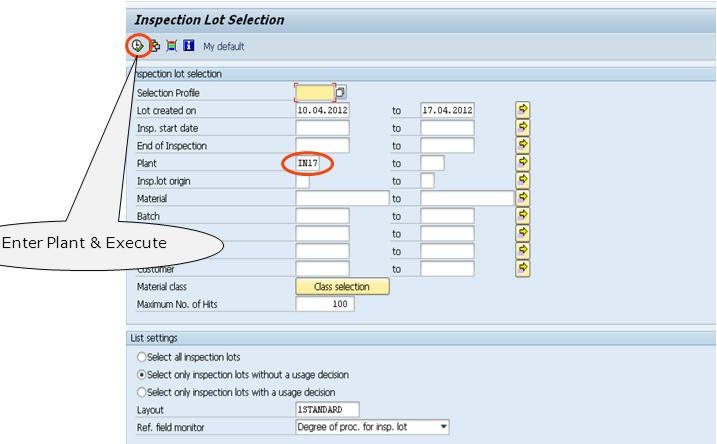Click Maximum No. of Hits field
Viewport: 717px width, 444px height.
click(x=325, y=304)
